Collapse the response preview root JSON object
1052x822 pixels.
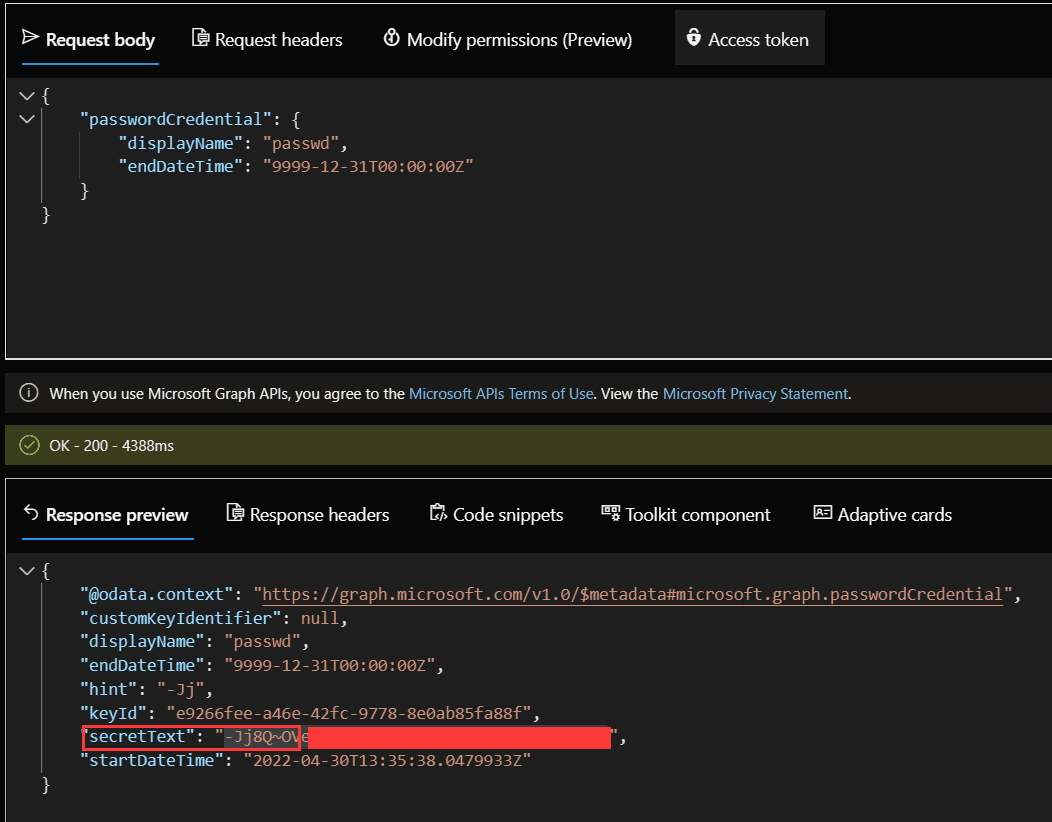27,570
